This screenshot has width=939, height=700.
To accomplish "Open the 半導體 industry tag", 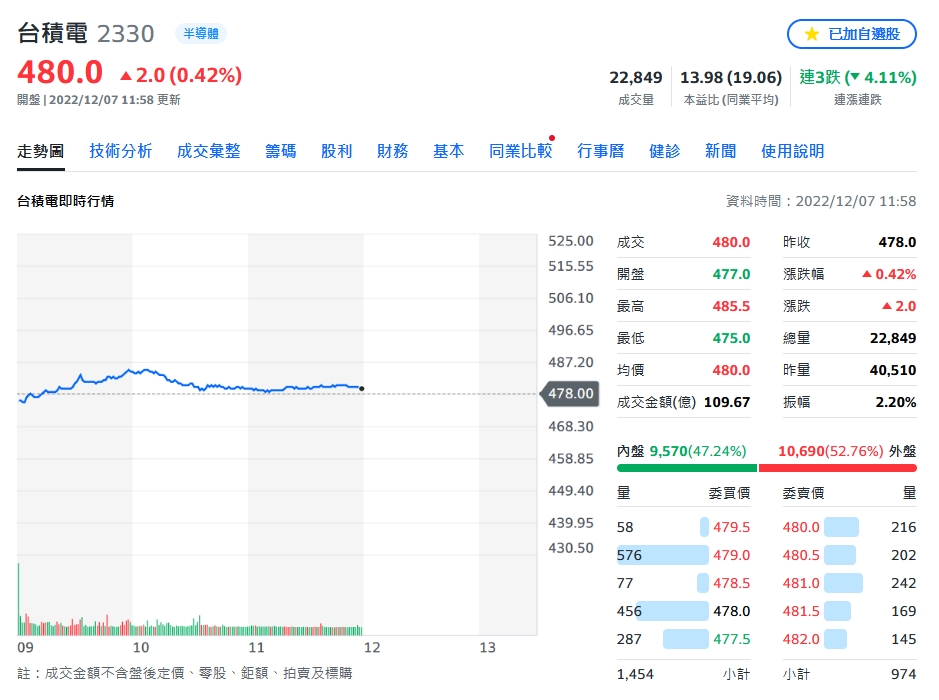I will point(201,34).
